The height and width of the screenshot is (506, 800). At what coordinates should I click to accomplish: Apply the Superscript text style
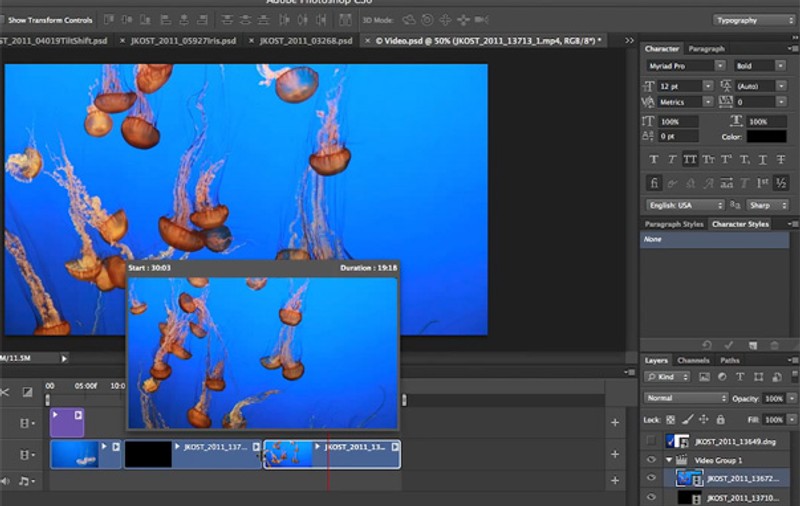(x=727, y=160)
